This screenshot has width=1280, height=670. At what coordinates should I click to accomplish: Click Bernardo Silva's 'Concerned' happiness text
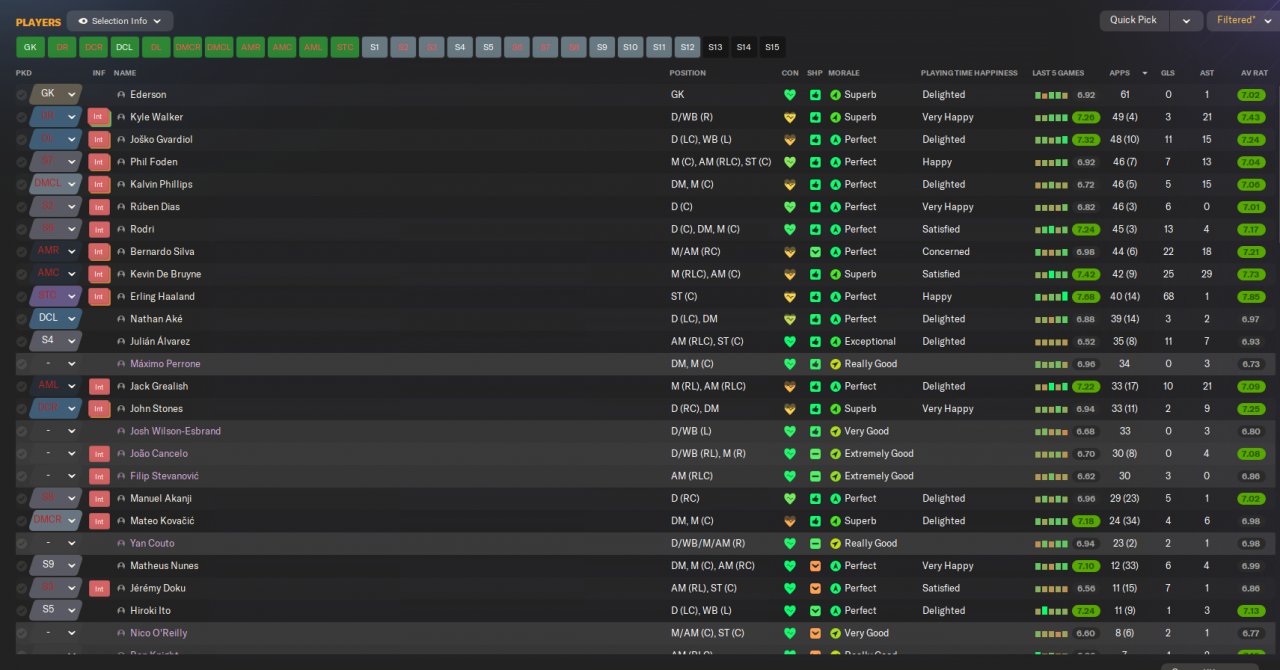946,252
